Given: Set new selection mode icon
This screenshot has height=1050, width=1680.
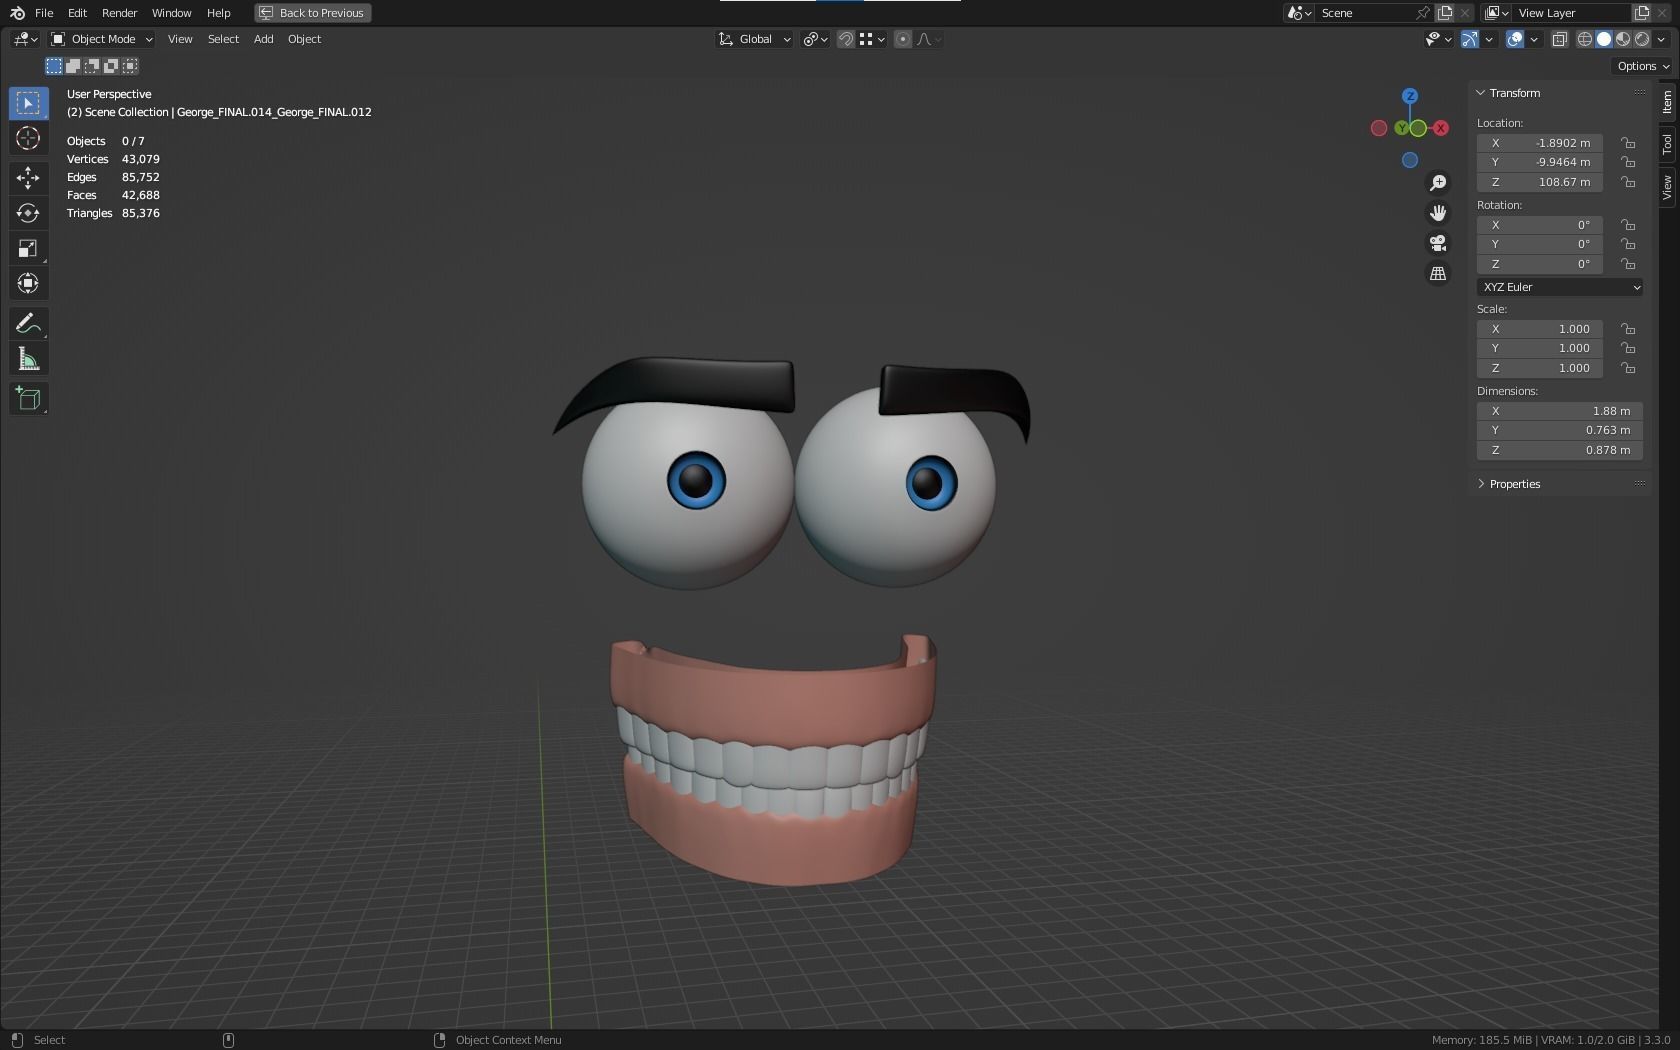Looking at the screenshot, I should (x=54, y=66).
